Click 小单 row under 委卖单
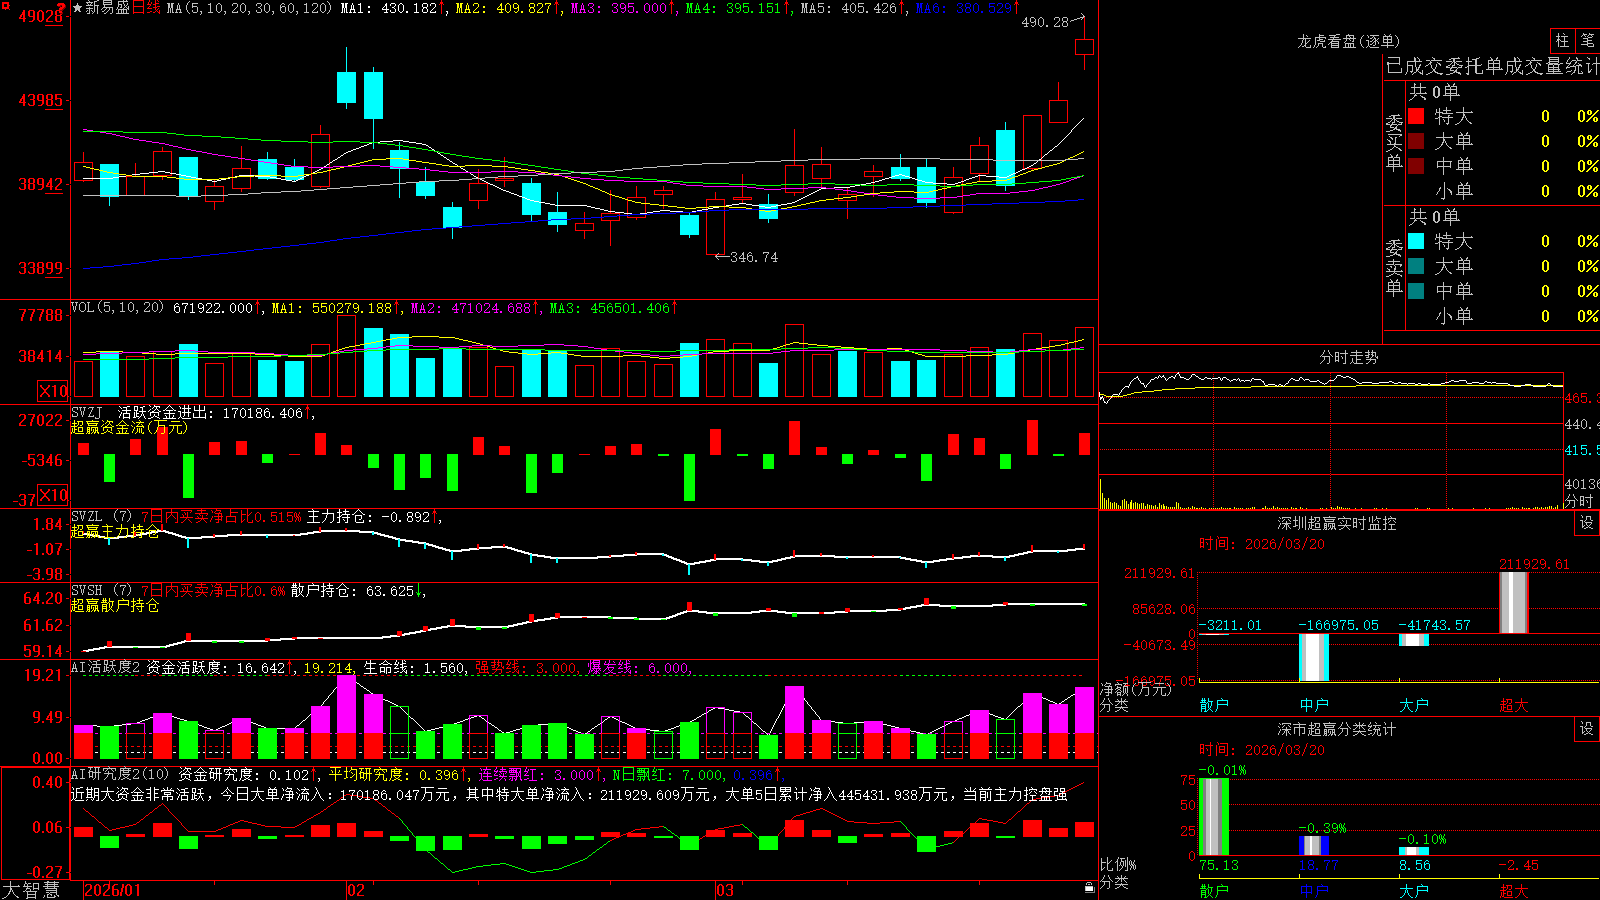 1502,316
